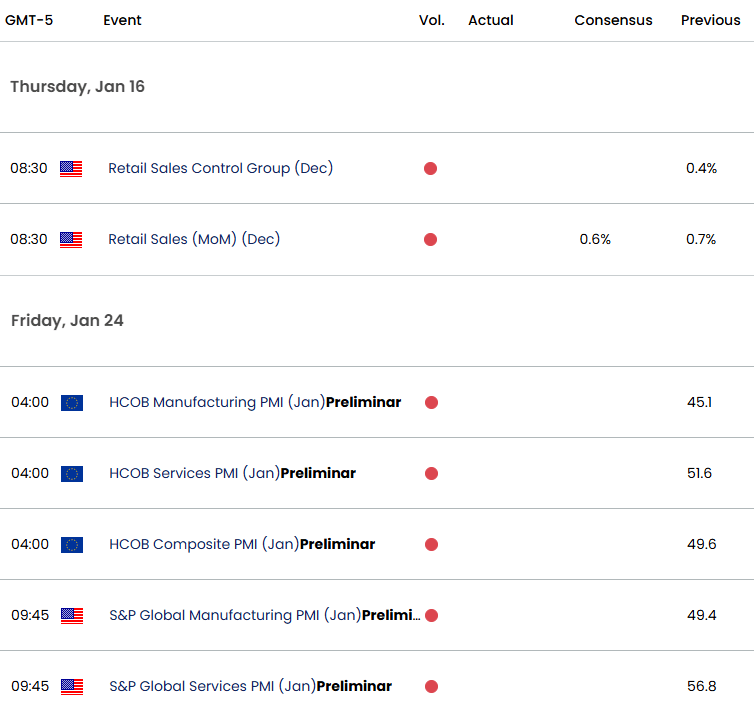Click the GMT-5 timezone header

[x=29, y=20]
